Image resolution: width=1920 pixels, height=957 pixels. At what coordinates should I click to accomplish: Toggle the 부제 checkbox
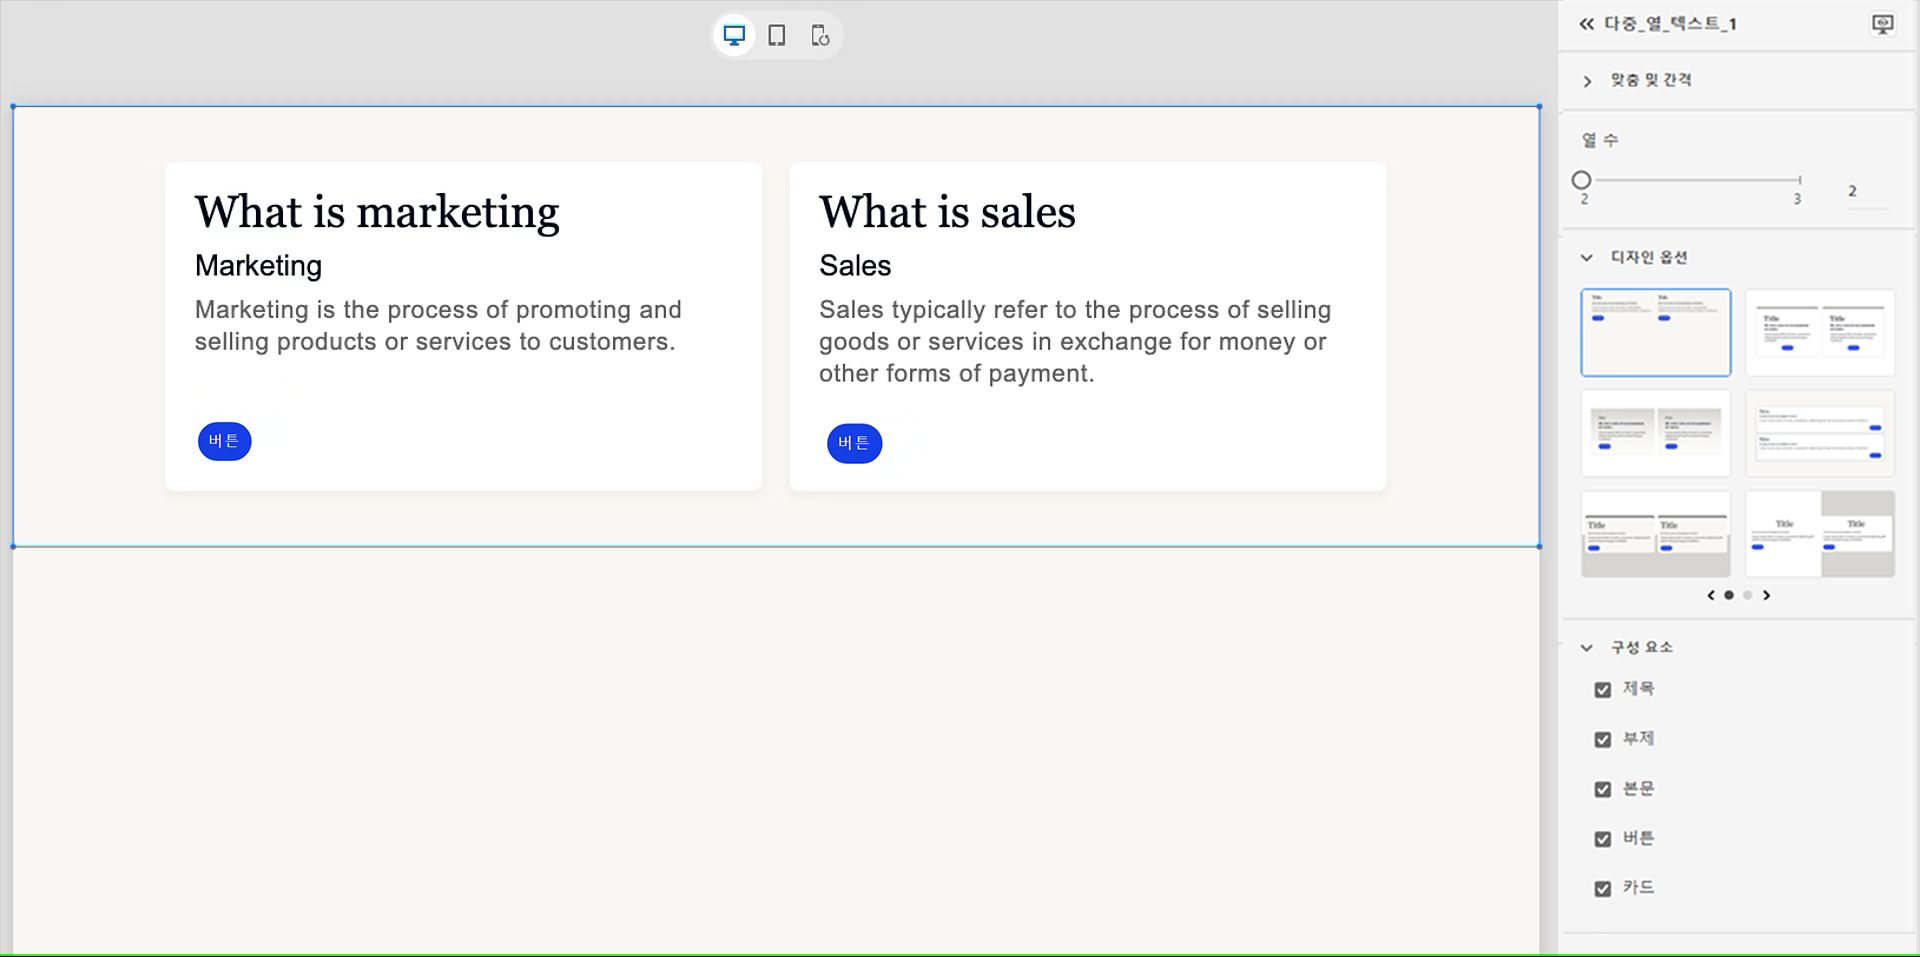click(x=1603, y=740)
